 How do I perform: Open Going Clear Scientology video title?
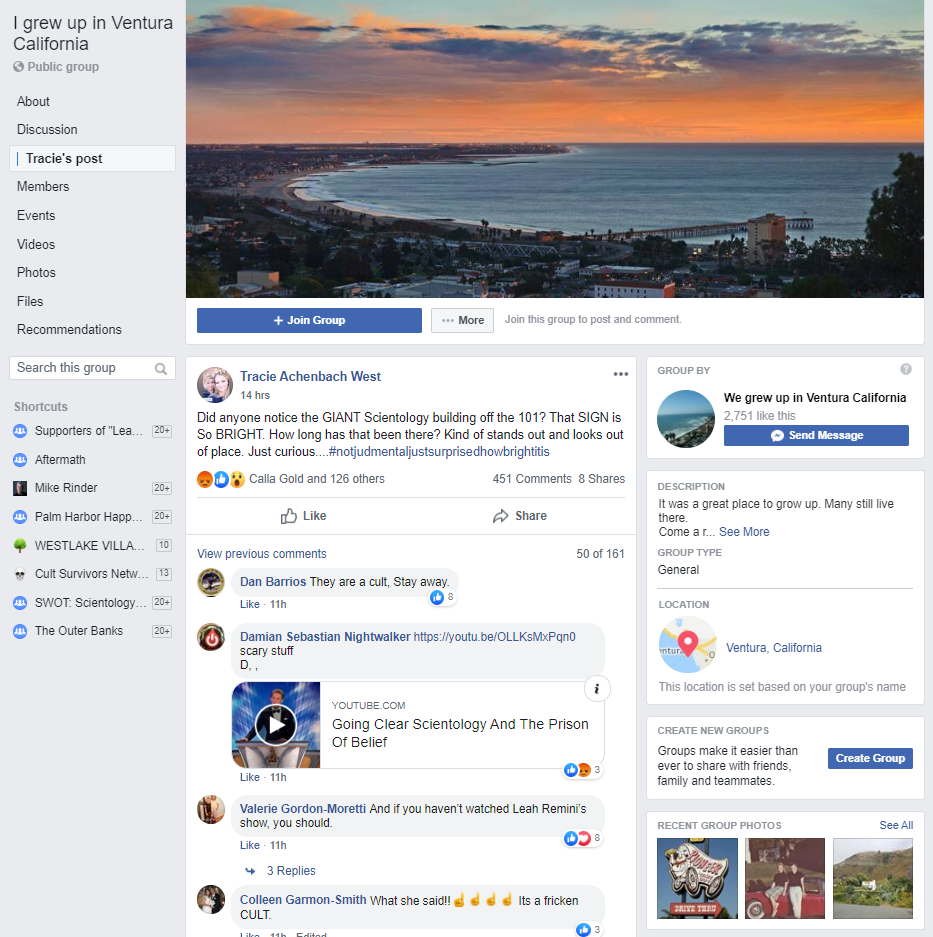pyautogui.click(x=460, y=733)
